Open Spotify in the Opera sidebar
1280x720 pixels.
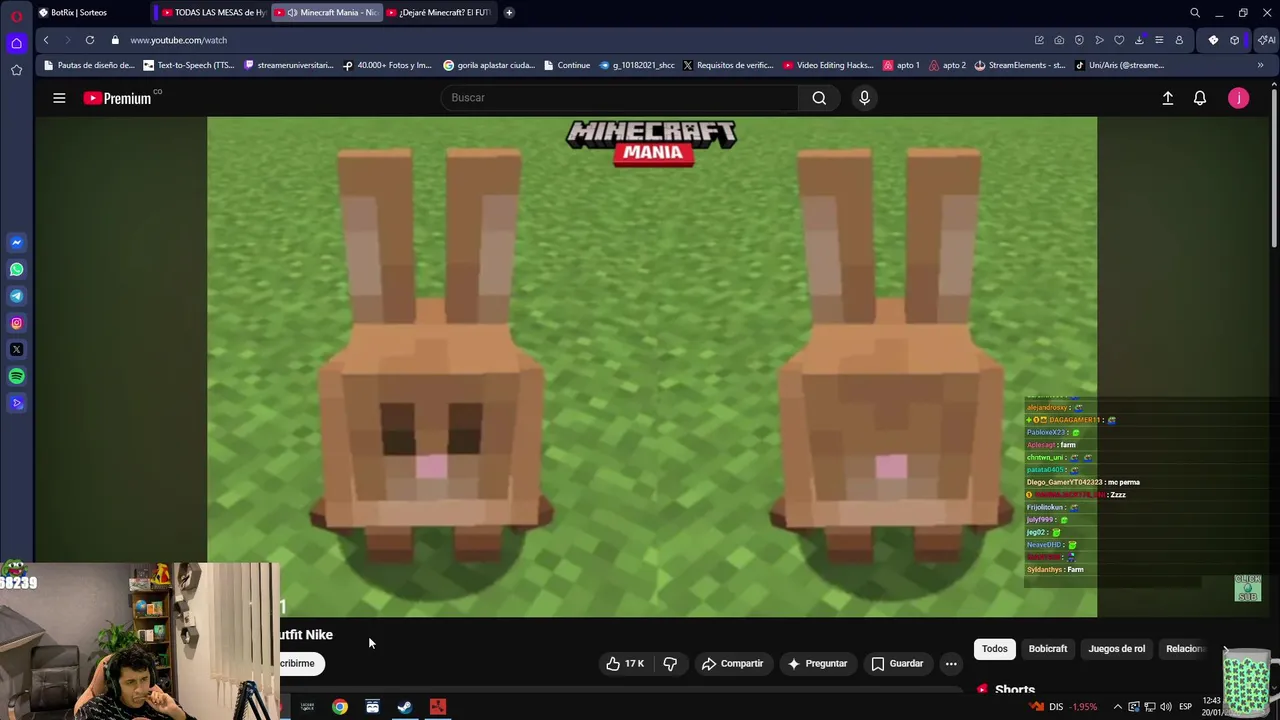[x=16, y=376]
